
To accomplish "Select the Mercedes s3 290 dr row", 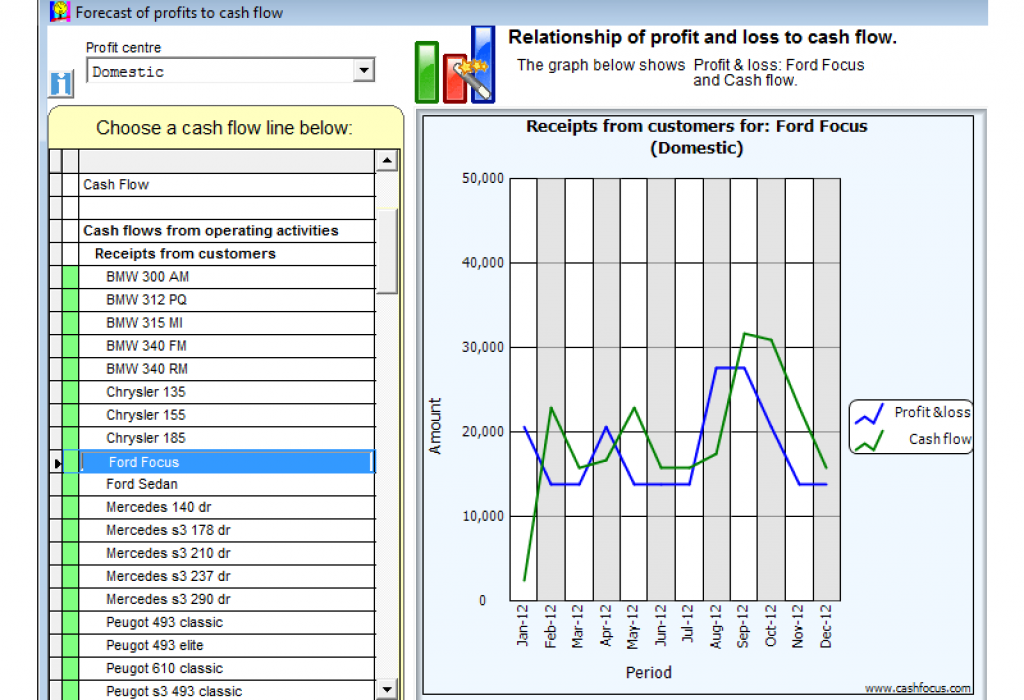I will pos(227,599).
